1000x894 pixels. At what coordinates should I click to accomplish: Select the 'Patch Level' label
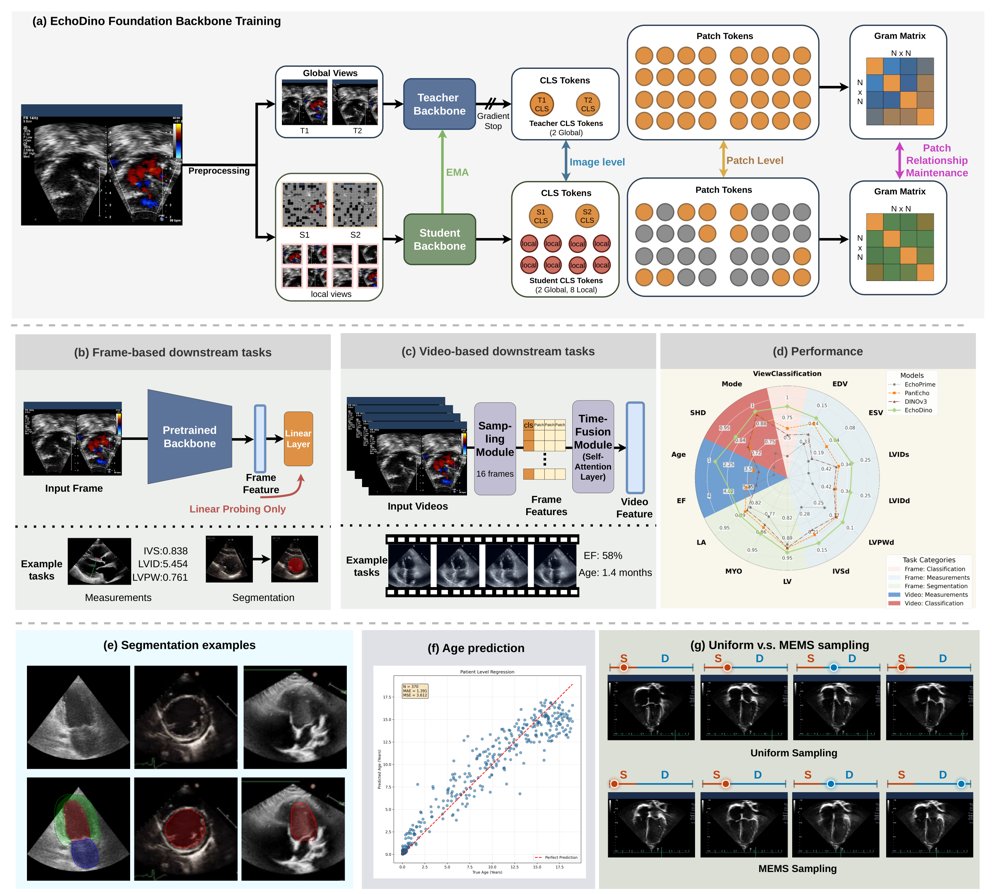[x=754, y=161]
